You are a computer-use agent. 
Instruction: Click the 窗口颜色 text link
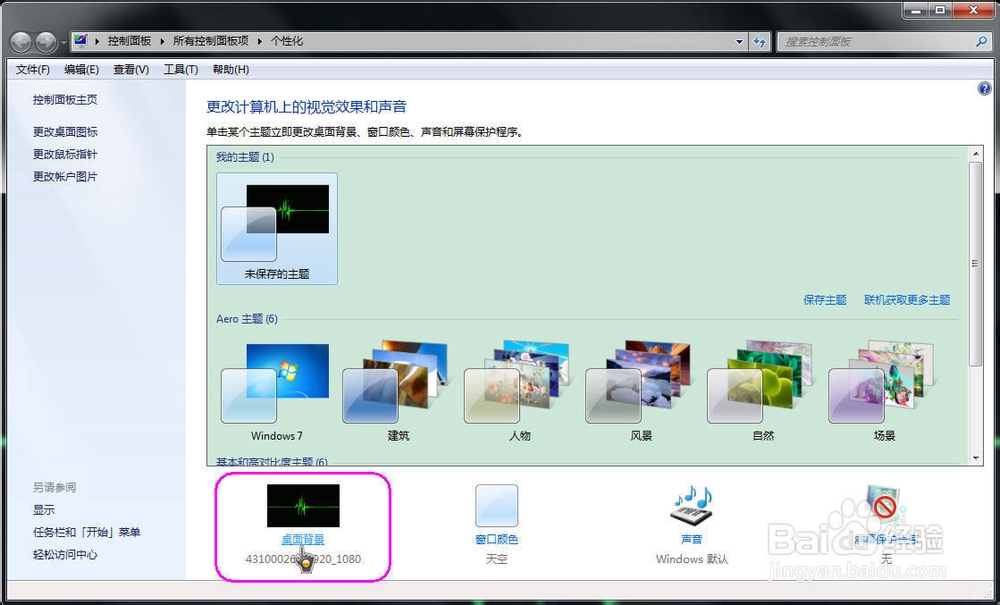pos(496,539)
